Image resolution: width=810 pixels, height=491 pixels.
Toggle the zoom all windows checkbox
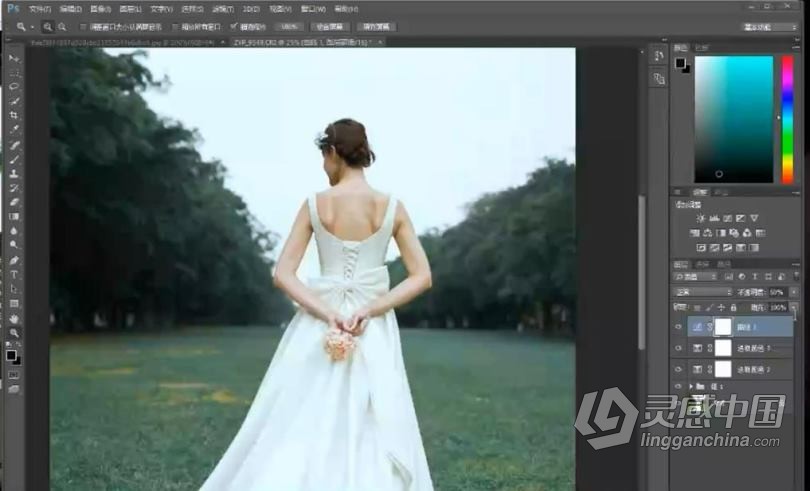pos(175,27)
